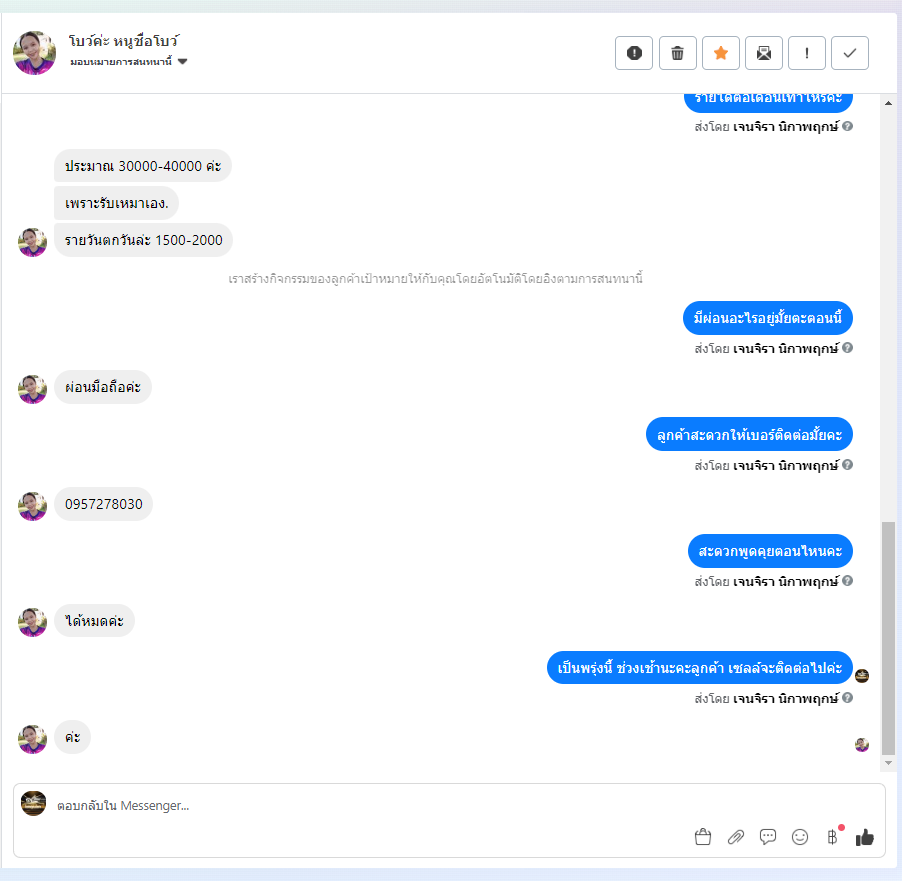Viewport: 902px width, 881px height.
Task: Mark the conversation as spam with the exclamation octagon icon
Action: coord(634,53)
